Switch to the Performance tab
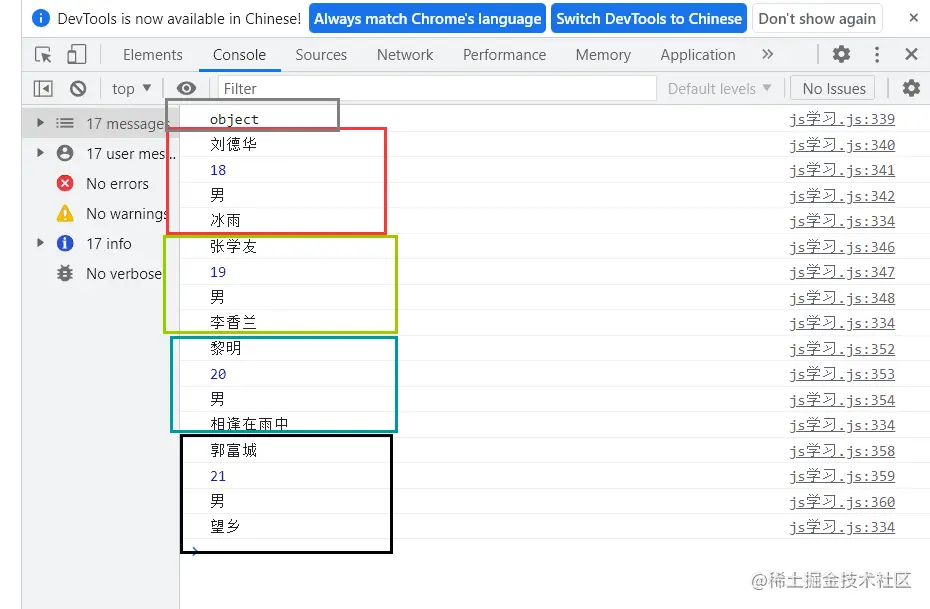 504,55
